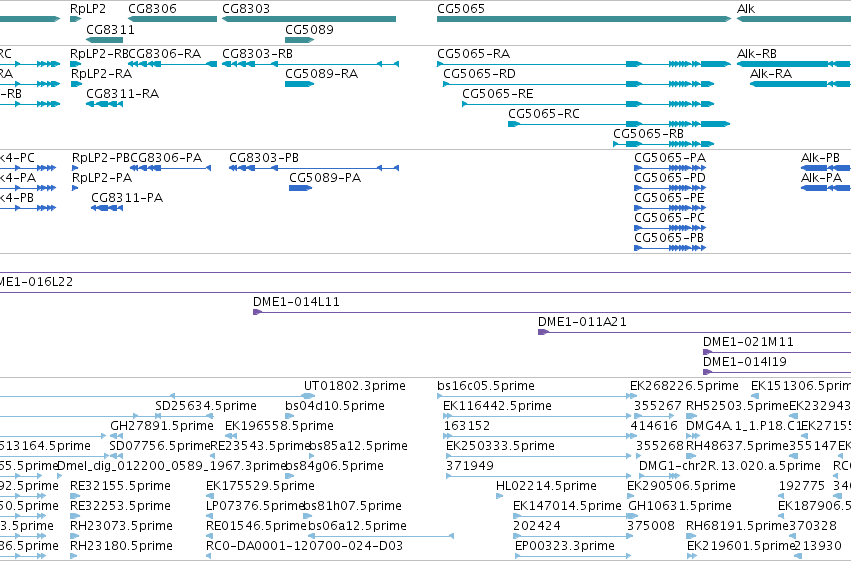Click the DME1-014L11 BAC clone label
This screenshot has height=561, width=851.
[x=296, y=302]
